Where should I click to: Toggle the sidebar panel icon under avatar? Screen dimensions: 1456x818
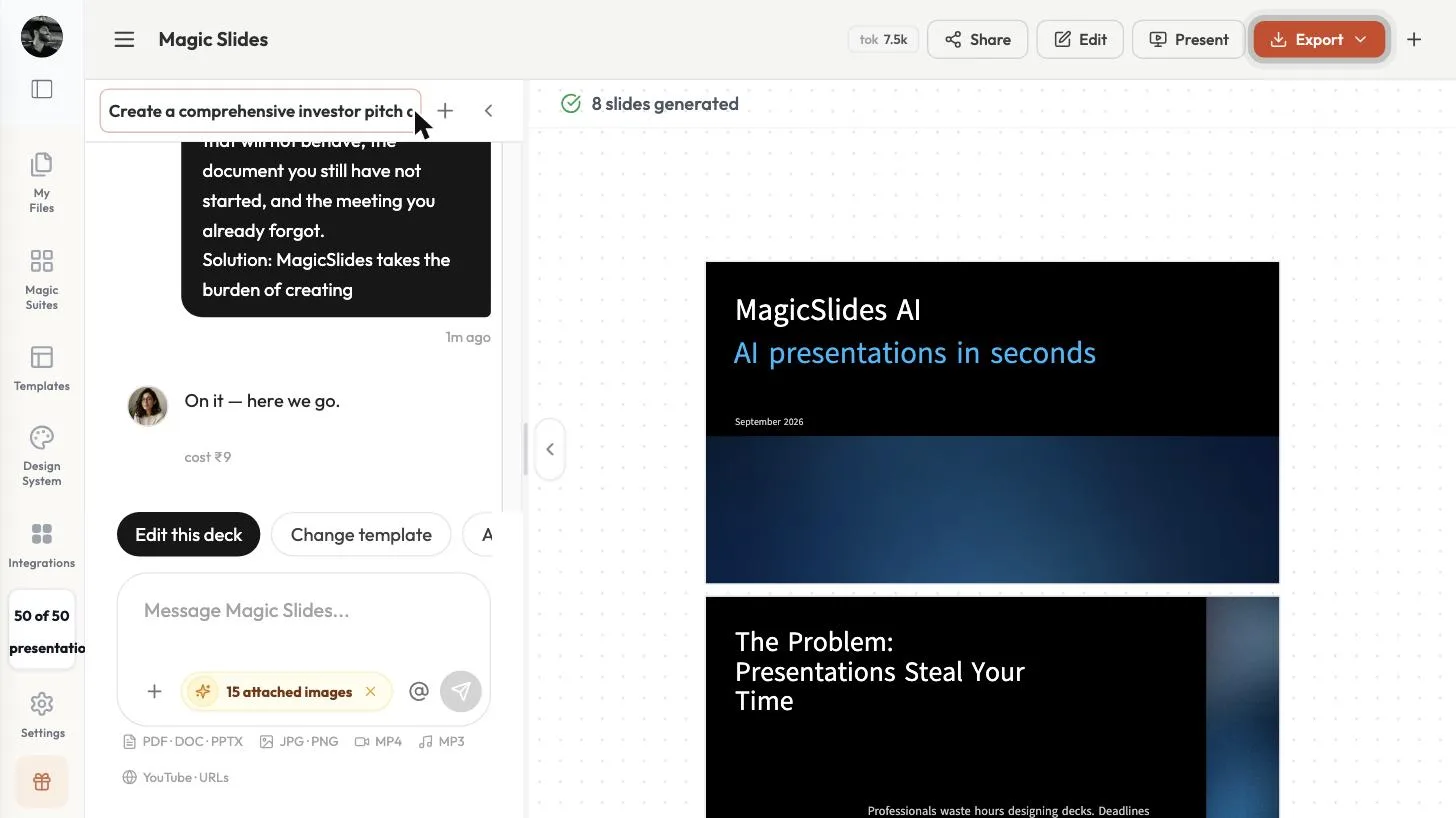(42, 89)
